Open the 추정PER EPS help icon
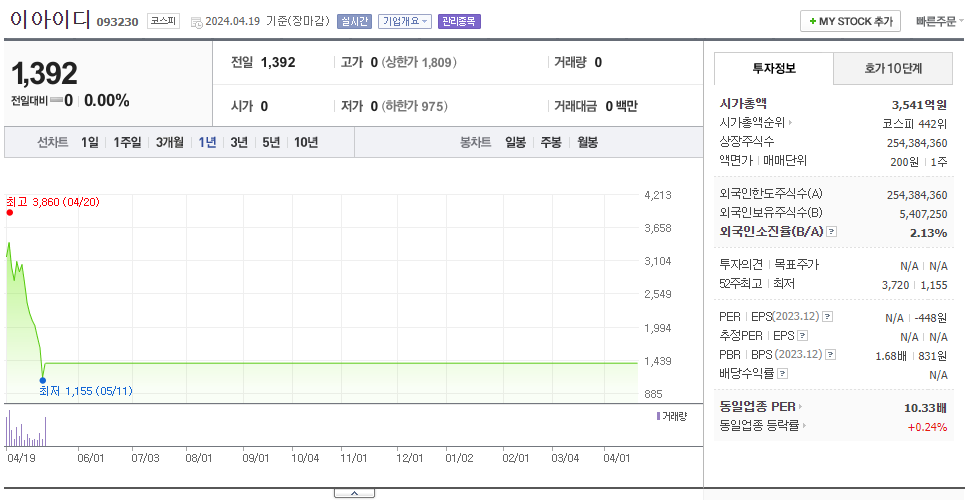968x500 pixels. point(802,336)
